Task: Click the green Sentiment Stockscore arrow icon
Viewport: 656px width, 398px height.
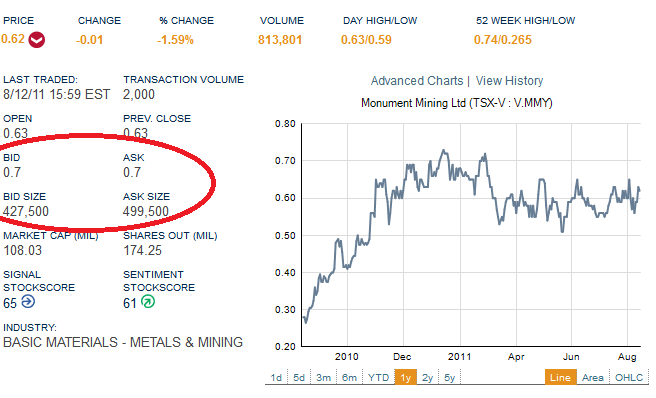Action: pyautogui.click(x=148, y=301)
